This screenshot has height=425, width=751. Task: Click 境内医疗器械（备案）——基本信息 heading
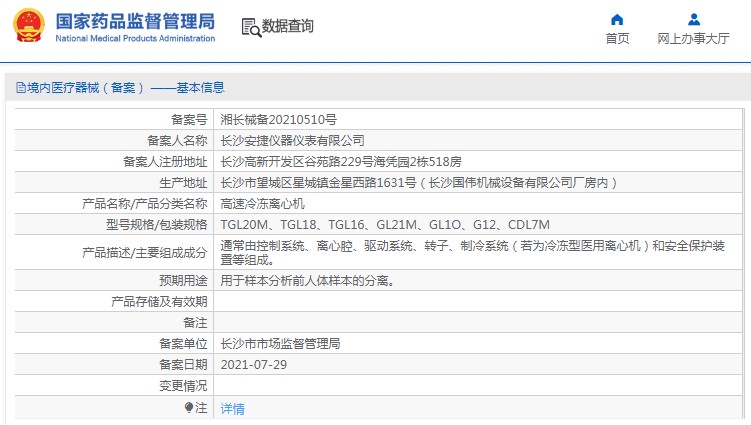coord(126,88)
